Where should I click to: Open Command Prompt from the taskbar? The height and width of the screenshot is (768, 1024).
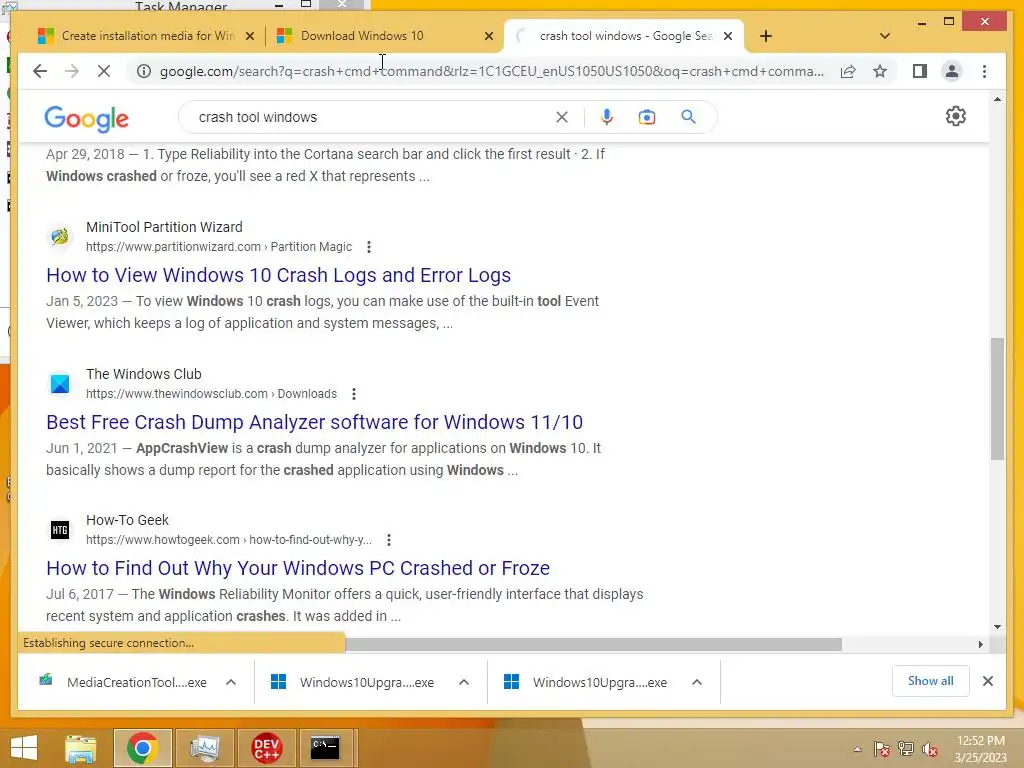[325, 748]
